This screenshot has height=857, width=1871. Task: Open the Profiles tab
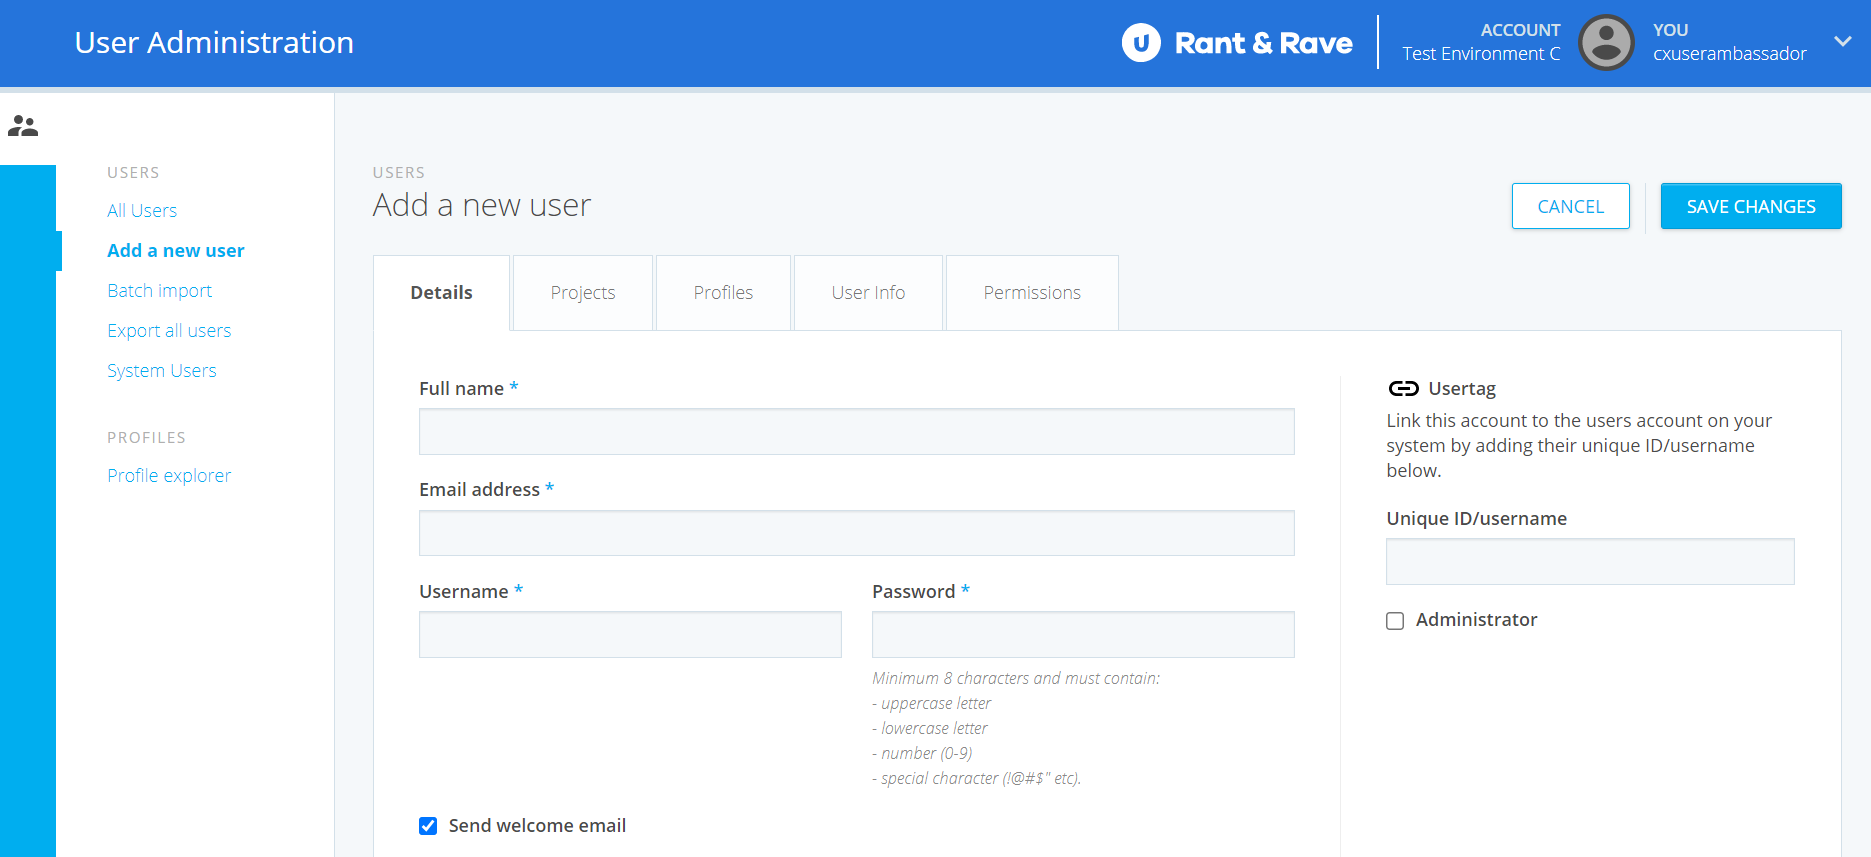(x=723, y=293)
